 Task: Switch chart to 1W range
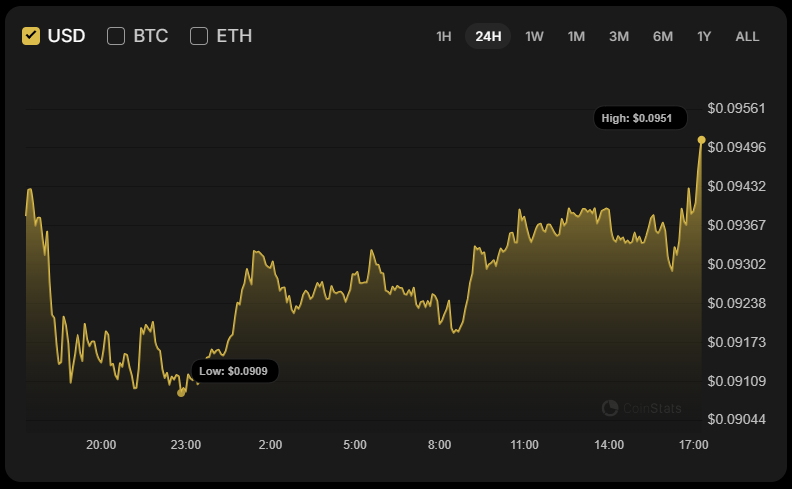tap(534, 36)
